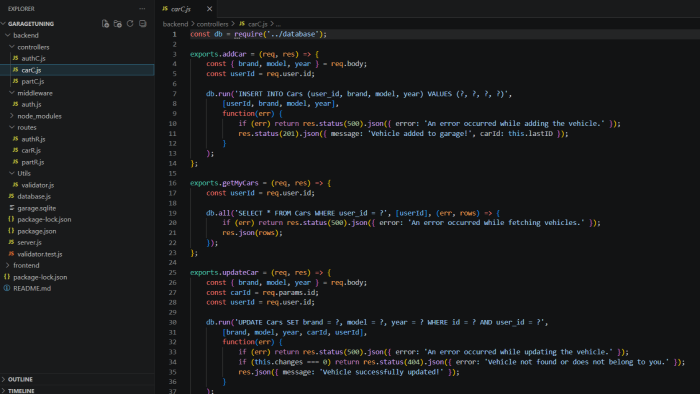
Task: Collapse all folders in Explorer
Action: pyautogui.click(x=143, y=24)
